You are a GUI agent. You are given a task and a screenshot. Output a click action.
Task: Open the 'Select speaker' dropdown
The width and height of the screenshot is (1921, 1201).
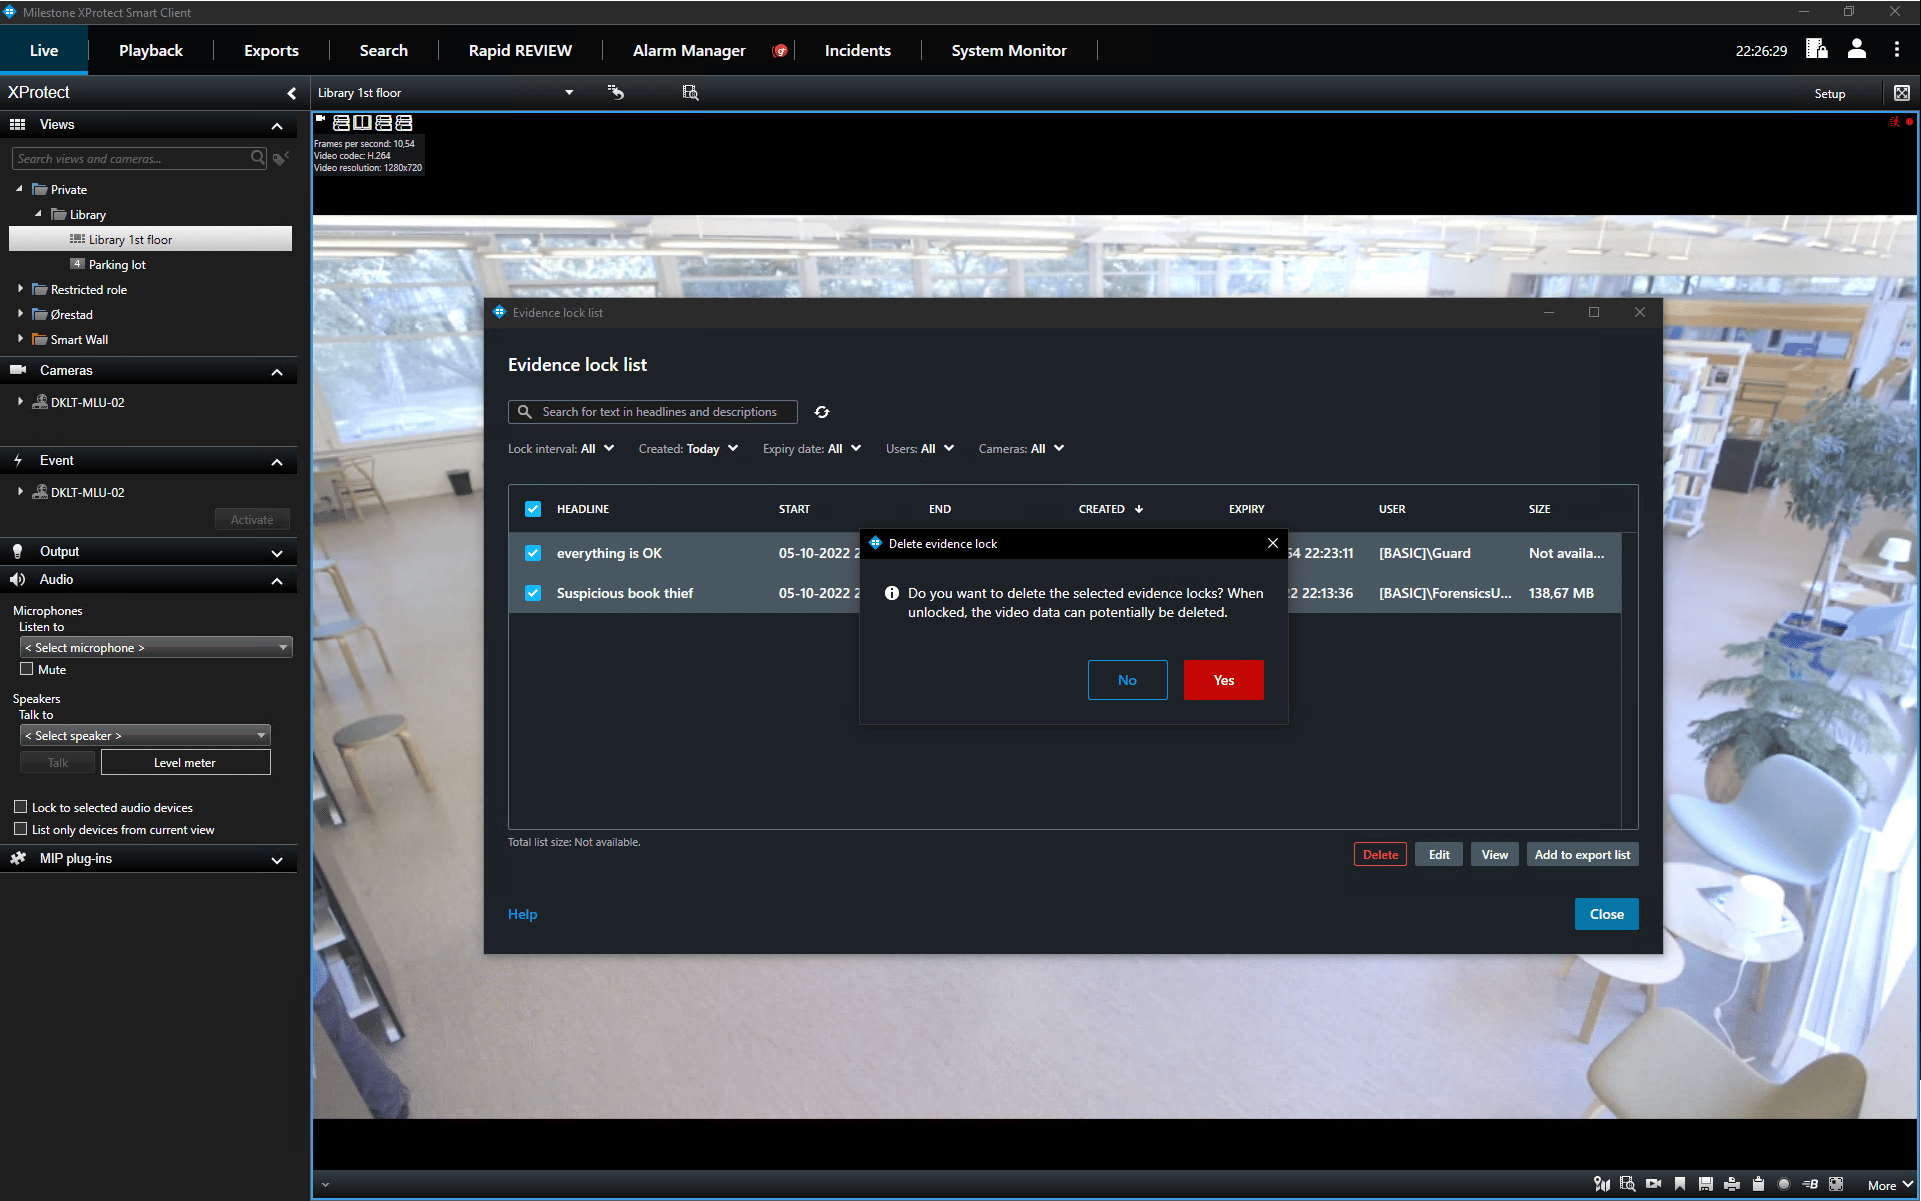pyautogui.click(x=145, y=735)
